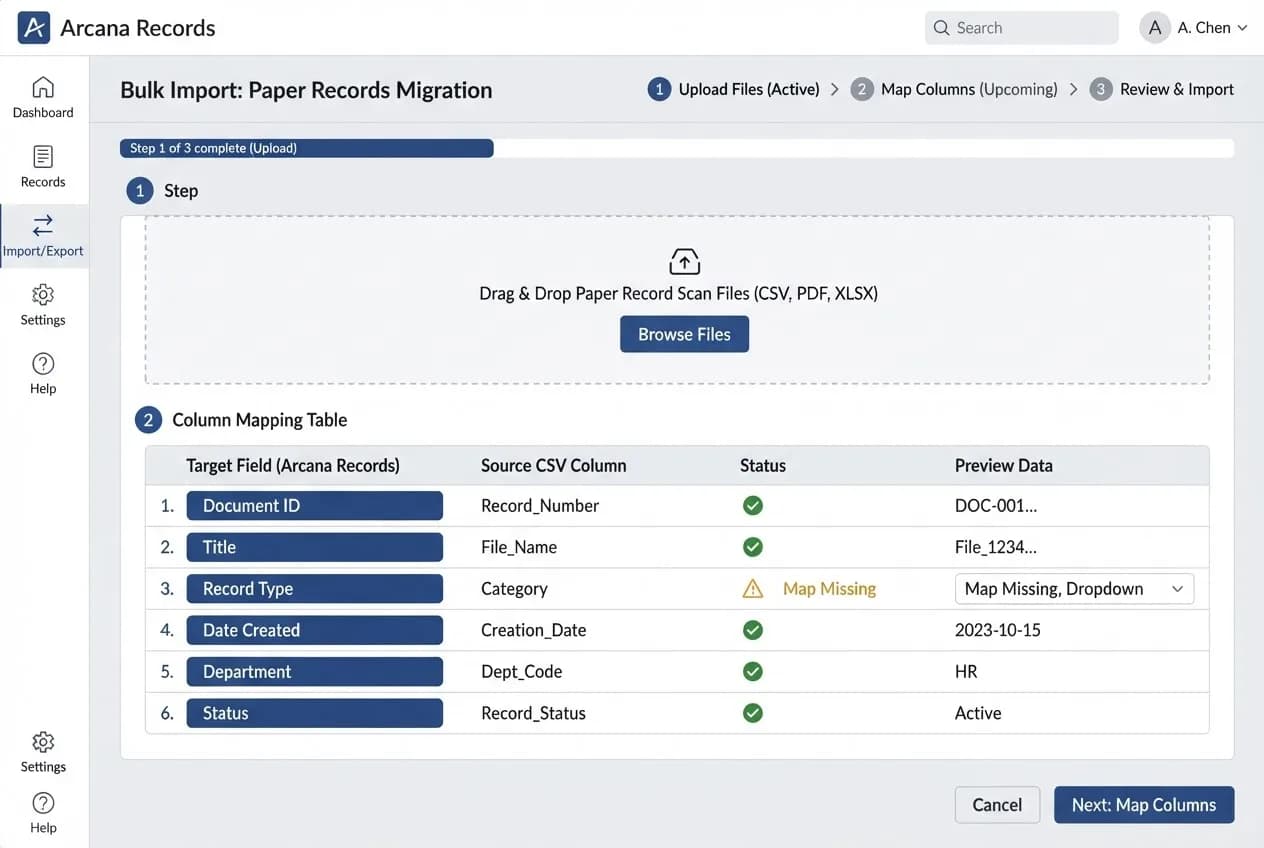The width and height of the screenshot is (1264, 848).
Task: Open the Dashboard home icon
Action: click(43, 87)
